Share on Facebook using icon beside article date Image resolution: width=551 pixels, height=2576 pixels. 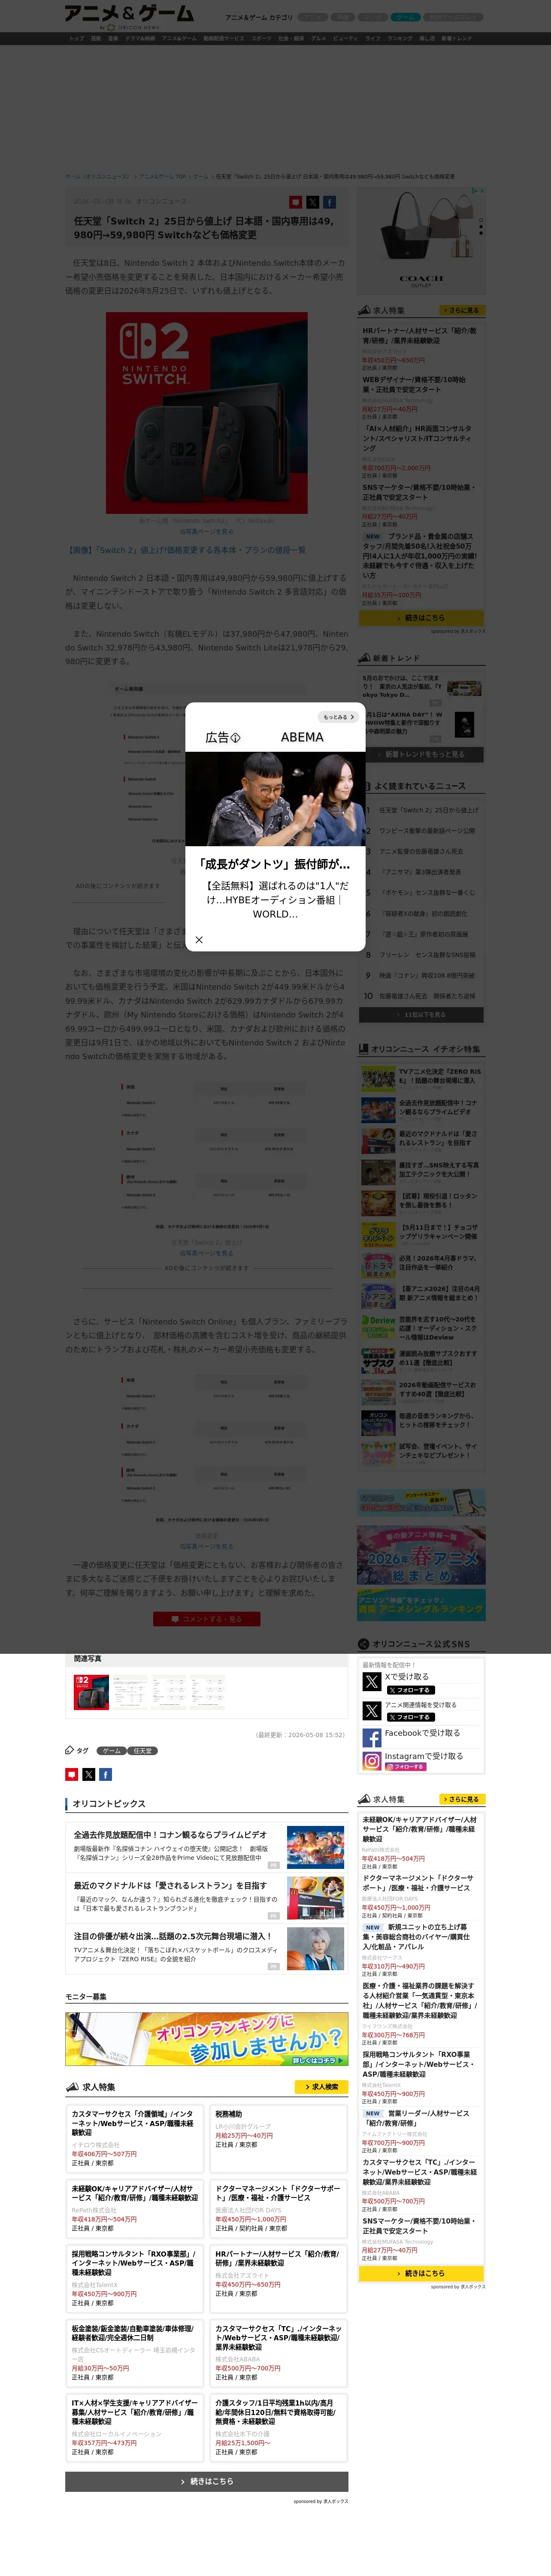(329, 202)
